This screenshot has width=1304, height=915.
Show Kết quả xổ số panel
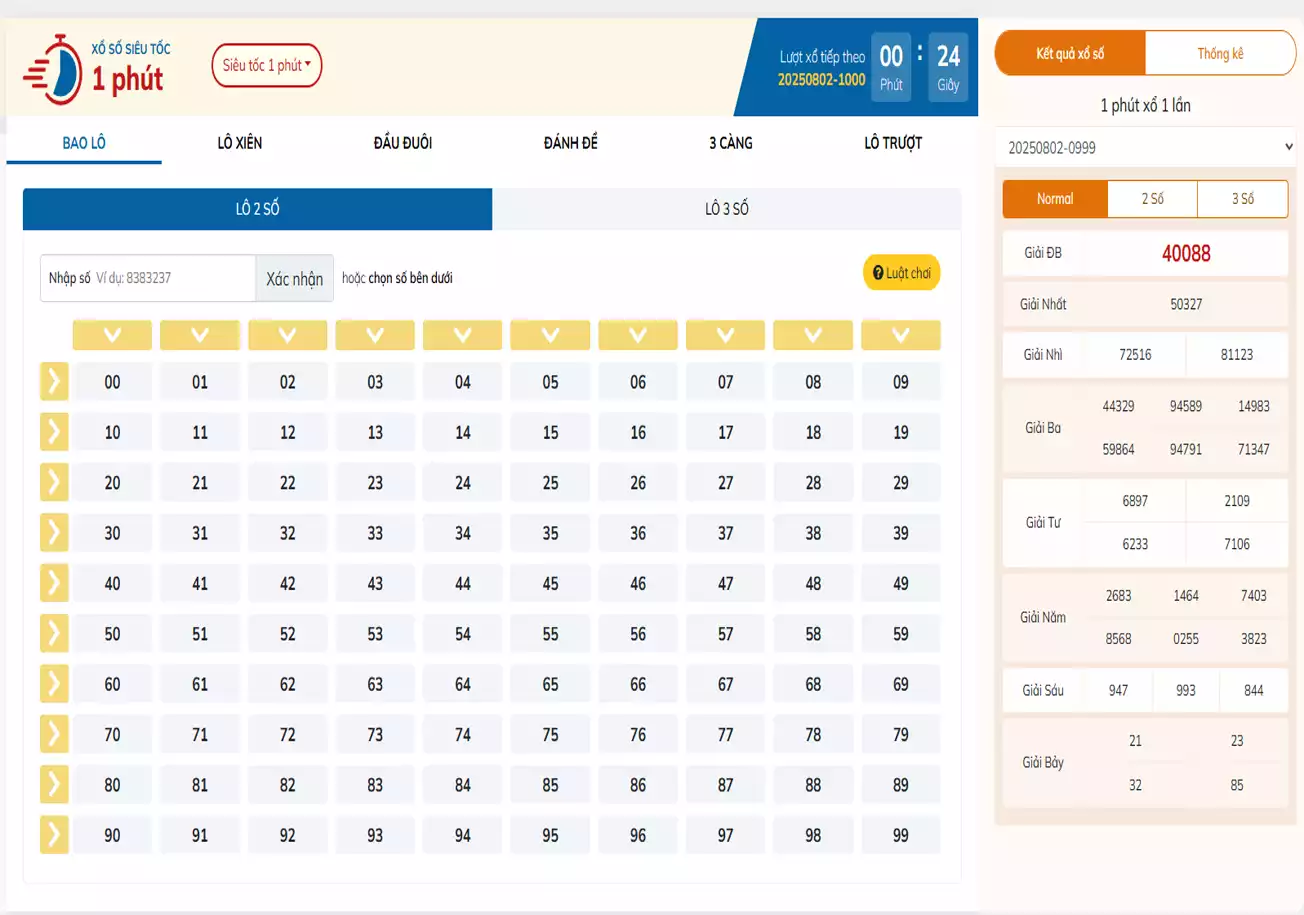coord(1070,53)
